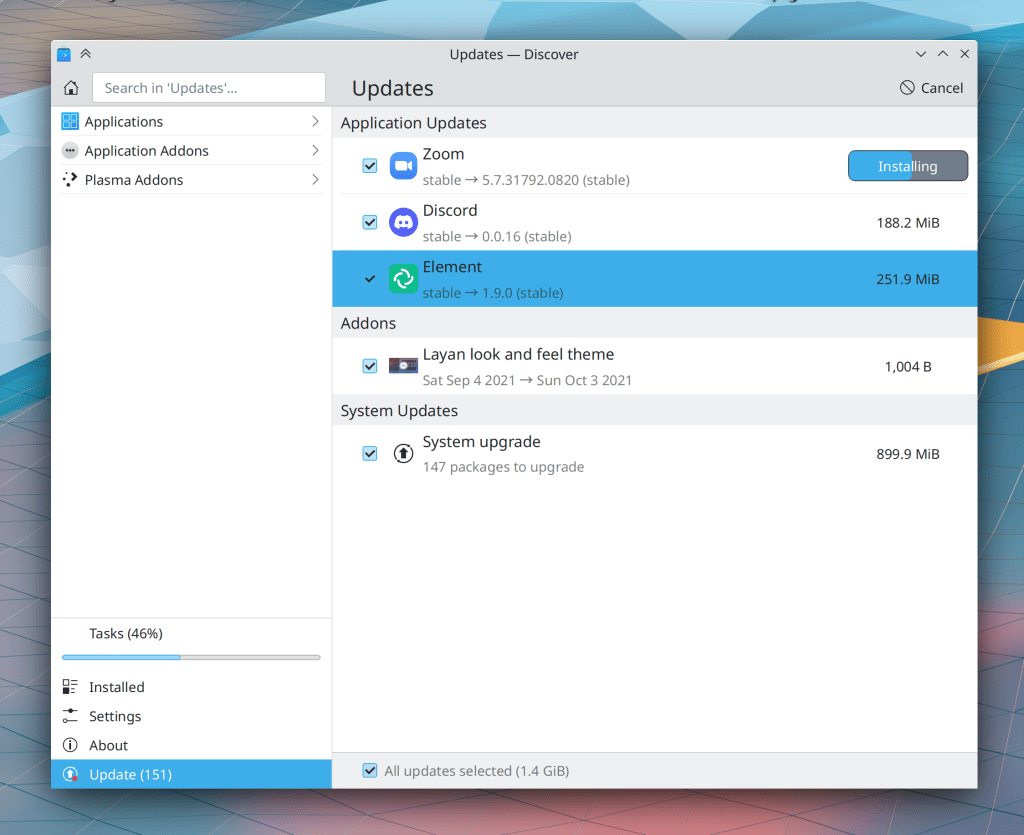The image size is (1024, 835).
Task: Uncheck the Discord update checkbox
Action: pos(370,222)
